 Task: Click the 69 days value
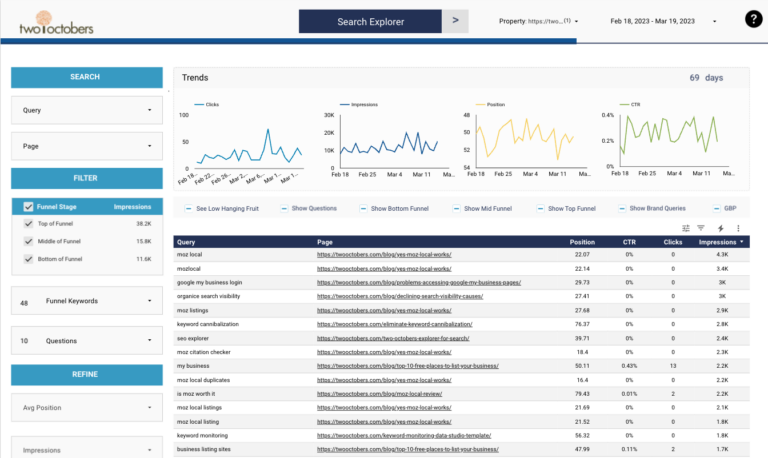pos(706,78)
